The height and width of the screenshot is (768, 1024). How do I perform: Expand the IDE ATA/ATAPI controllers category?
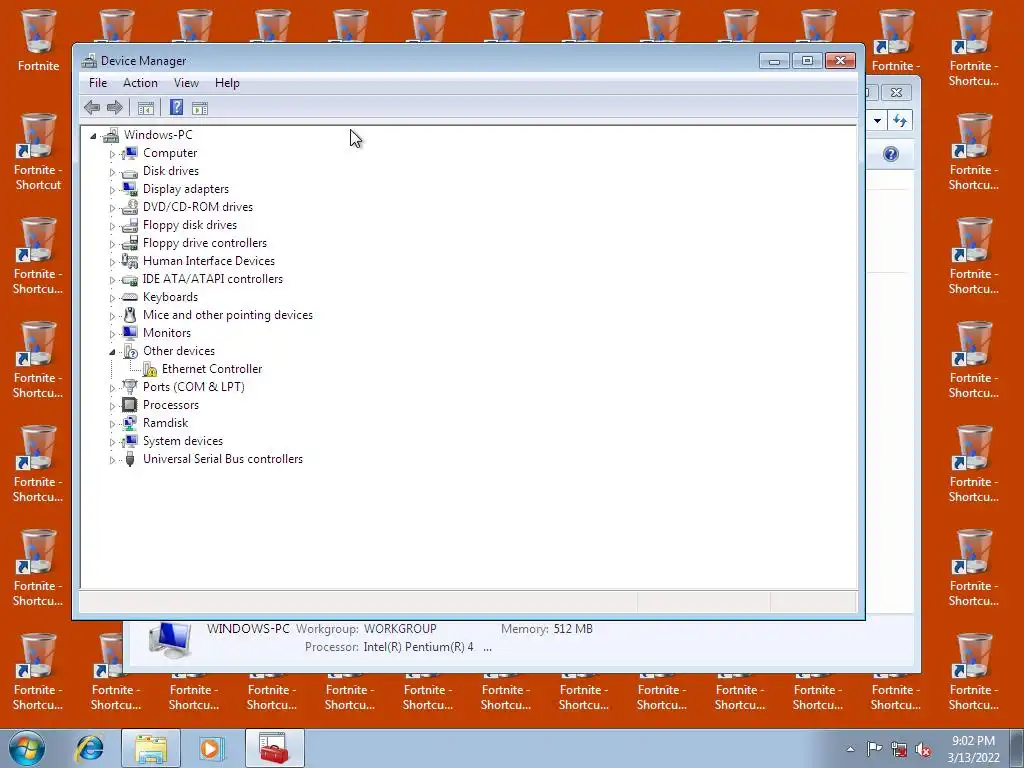click(112, 280)
